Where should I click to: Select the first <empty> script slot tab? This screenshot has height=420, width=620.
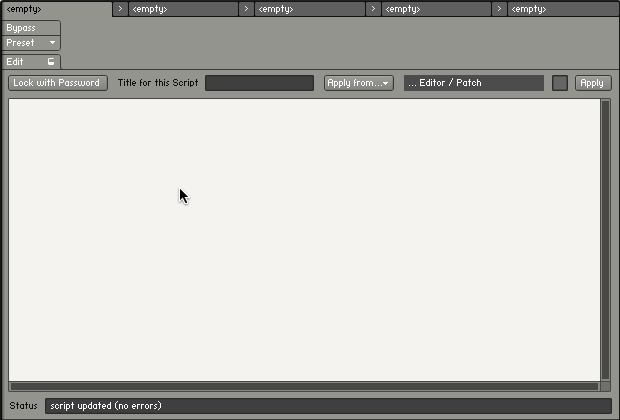(x=57, y=9)
